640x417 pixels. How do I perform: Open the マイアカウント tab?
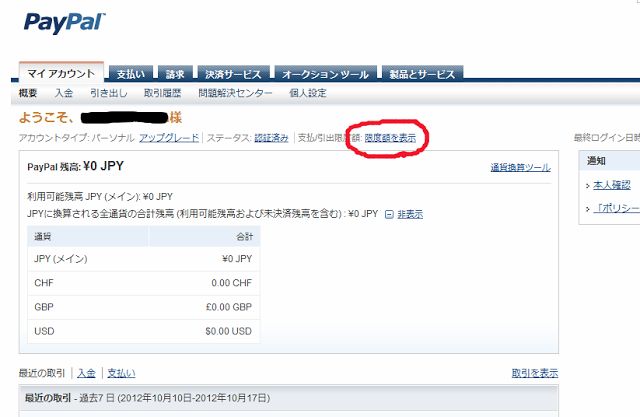click(61, 74)
